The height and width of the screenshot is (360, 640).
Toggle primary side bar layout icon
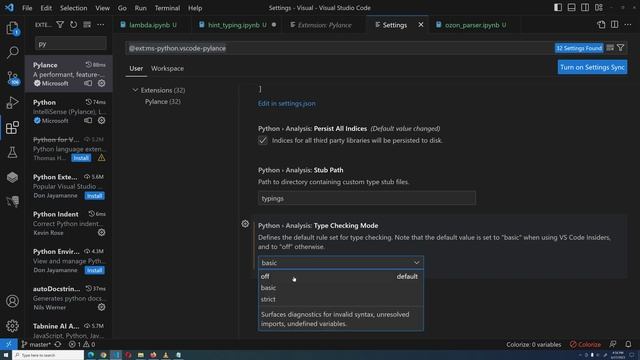pos(558,8)
